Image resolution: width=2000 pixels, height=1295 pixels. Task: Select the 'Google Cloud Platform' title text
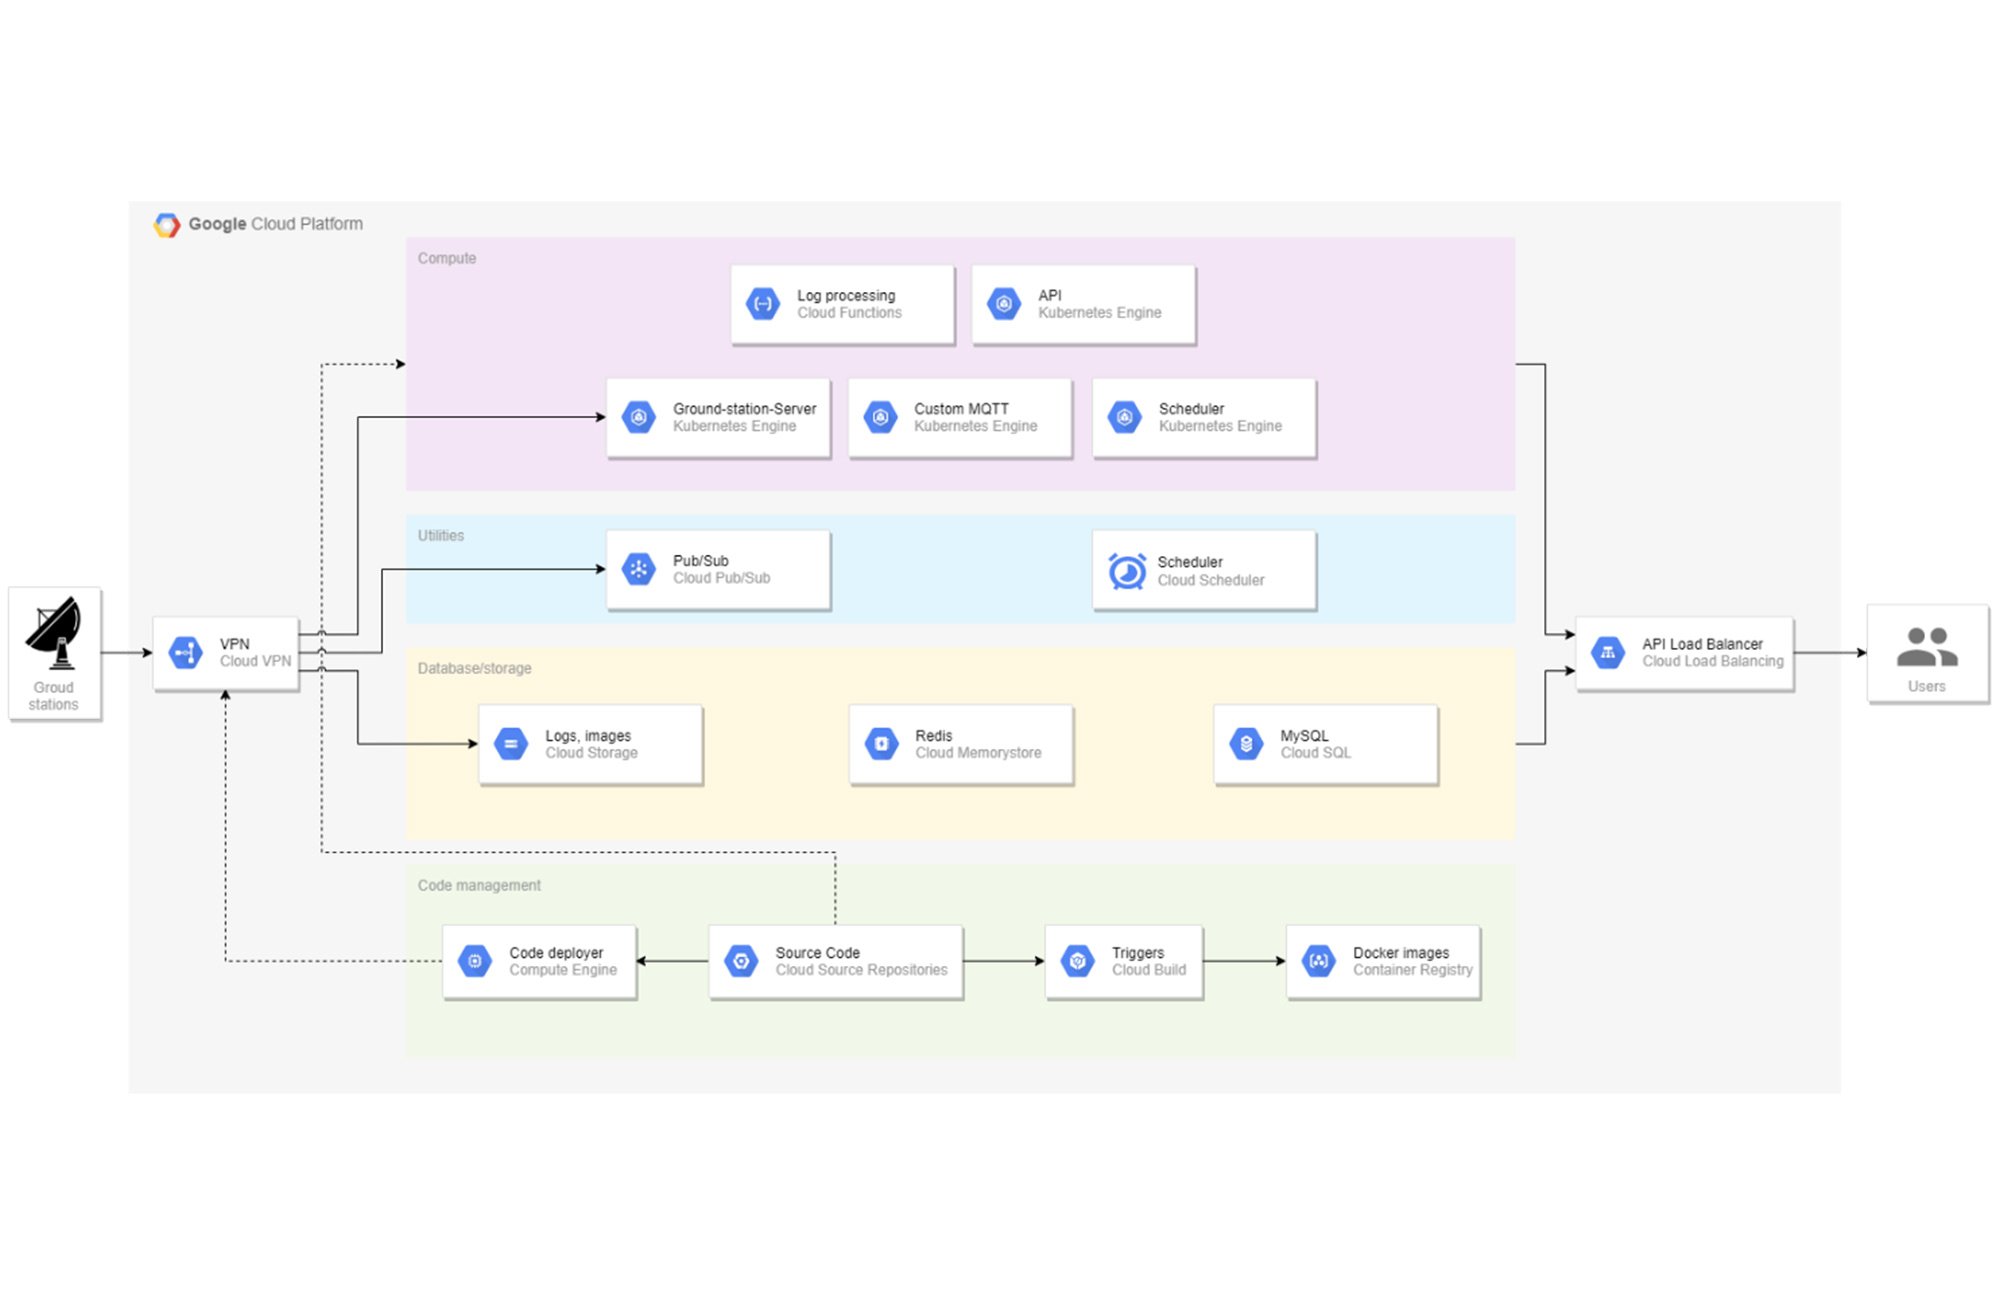(276, 224)
